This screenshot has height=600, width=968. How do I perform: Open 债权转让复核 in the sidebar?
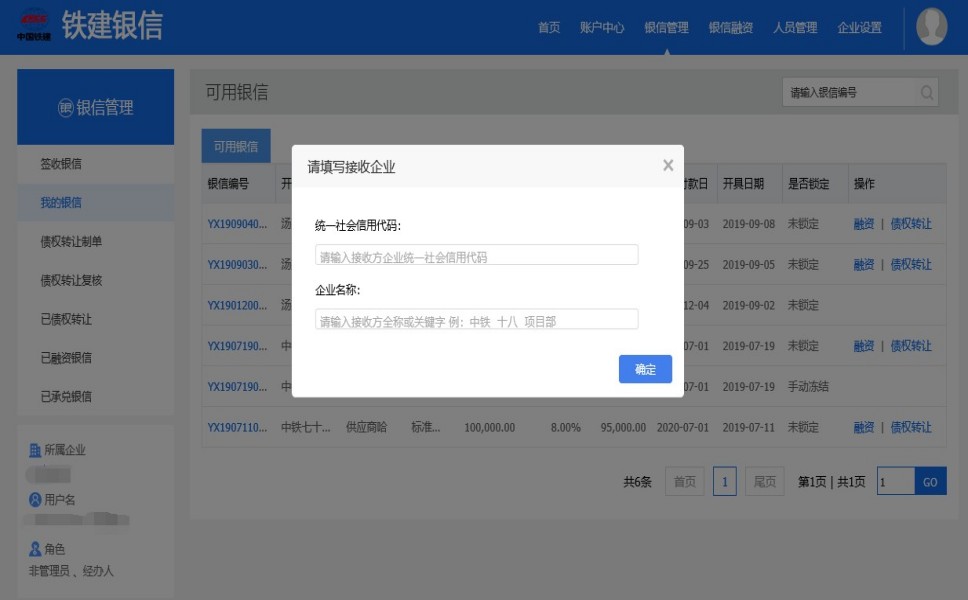point(70,280)
